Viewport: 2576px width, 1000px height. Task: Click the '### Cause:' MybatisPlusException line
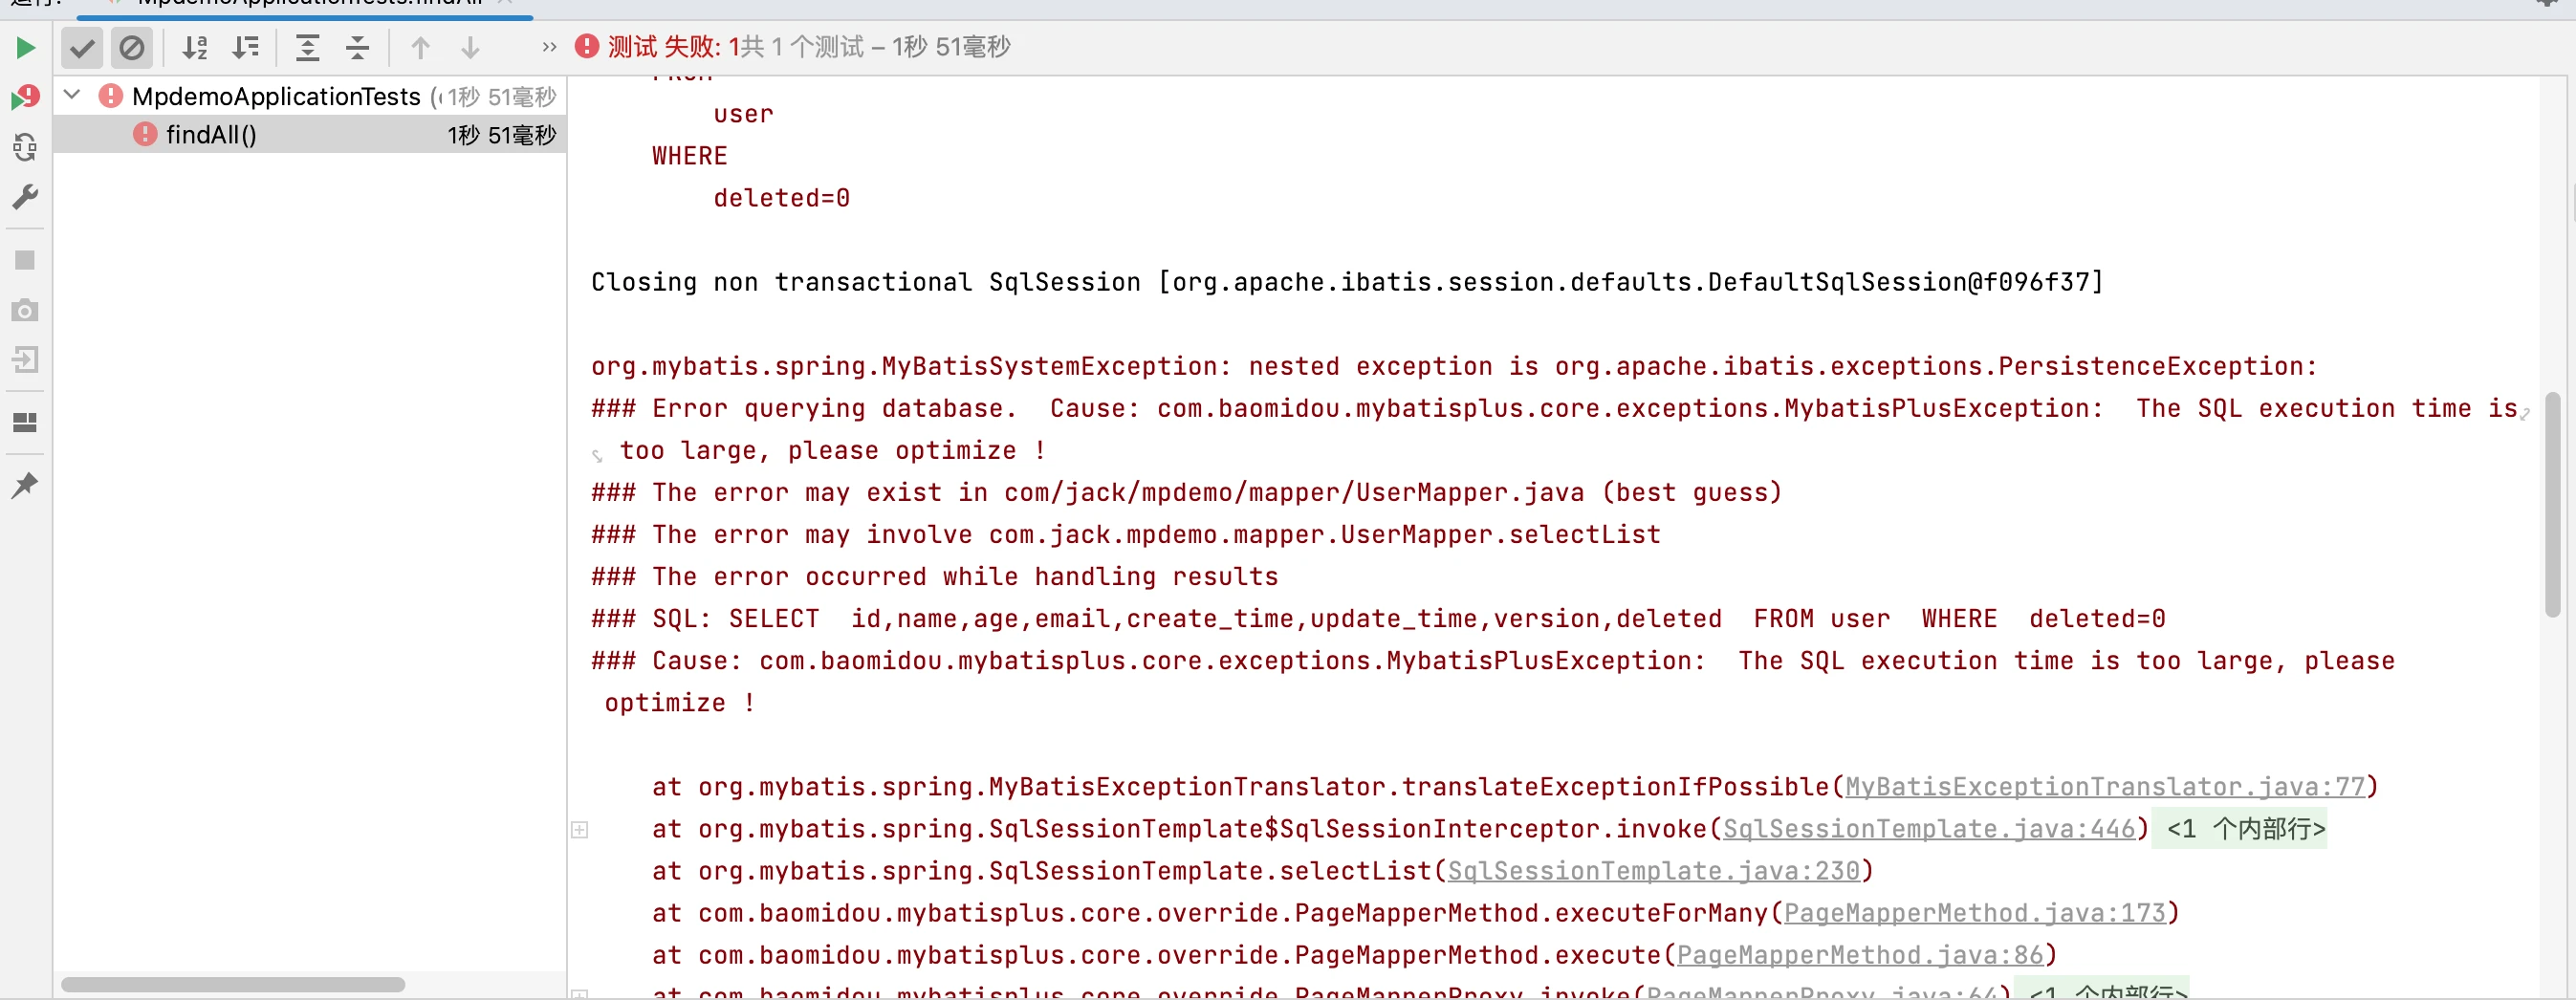pyautogui.click(x=1493, y=660)
